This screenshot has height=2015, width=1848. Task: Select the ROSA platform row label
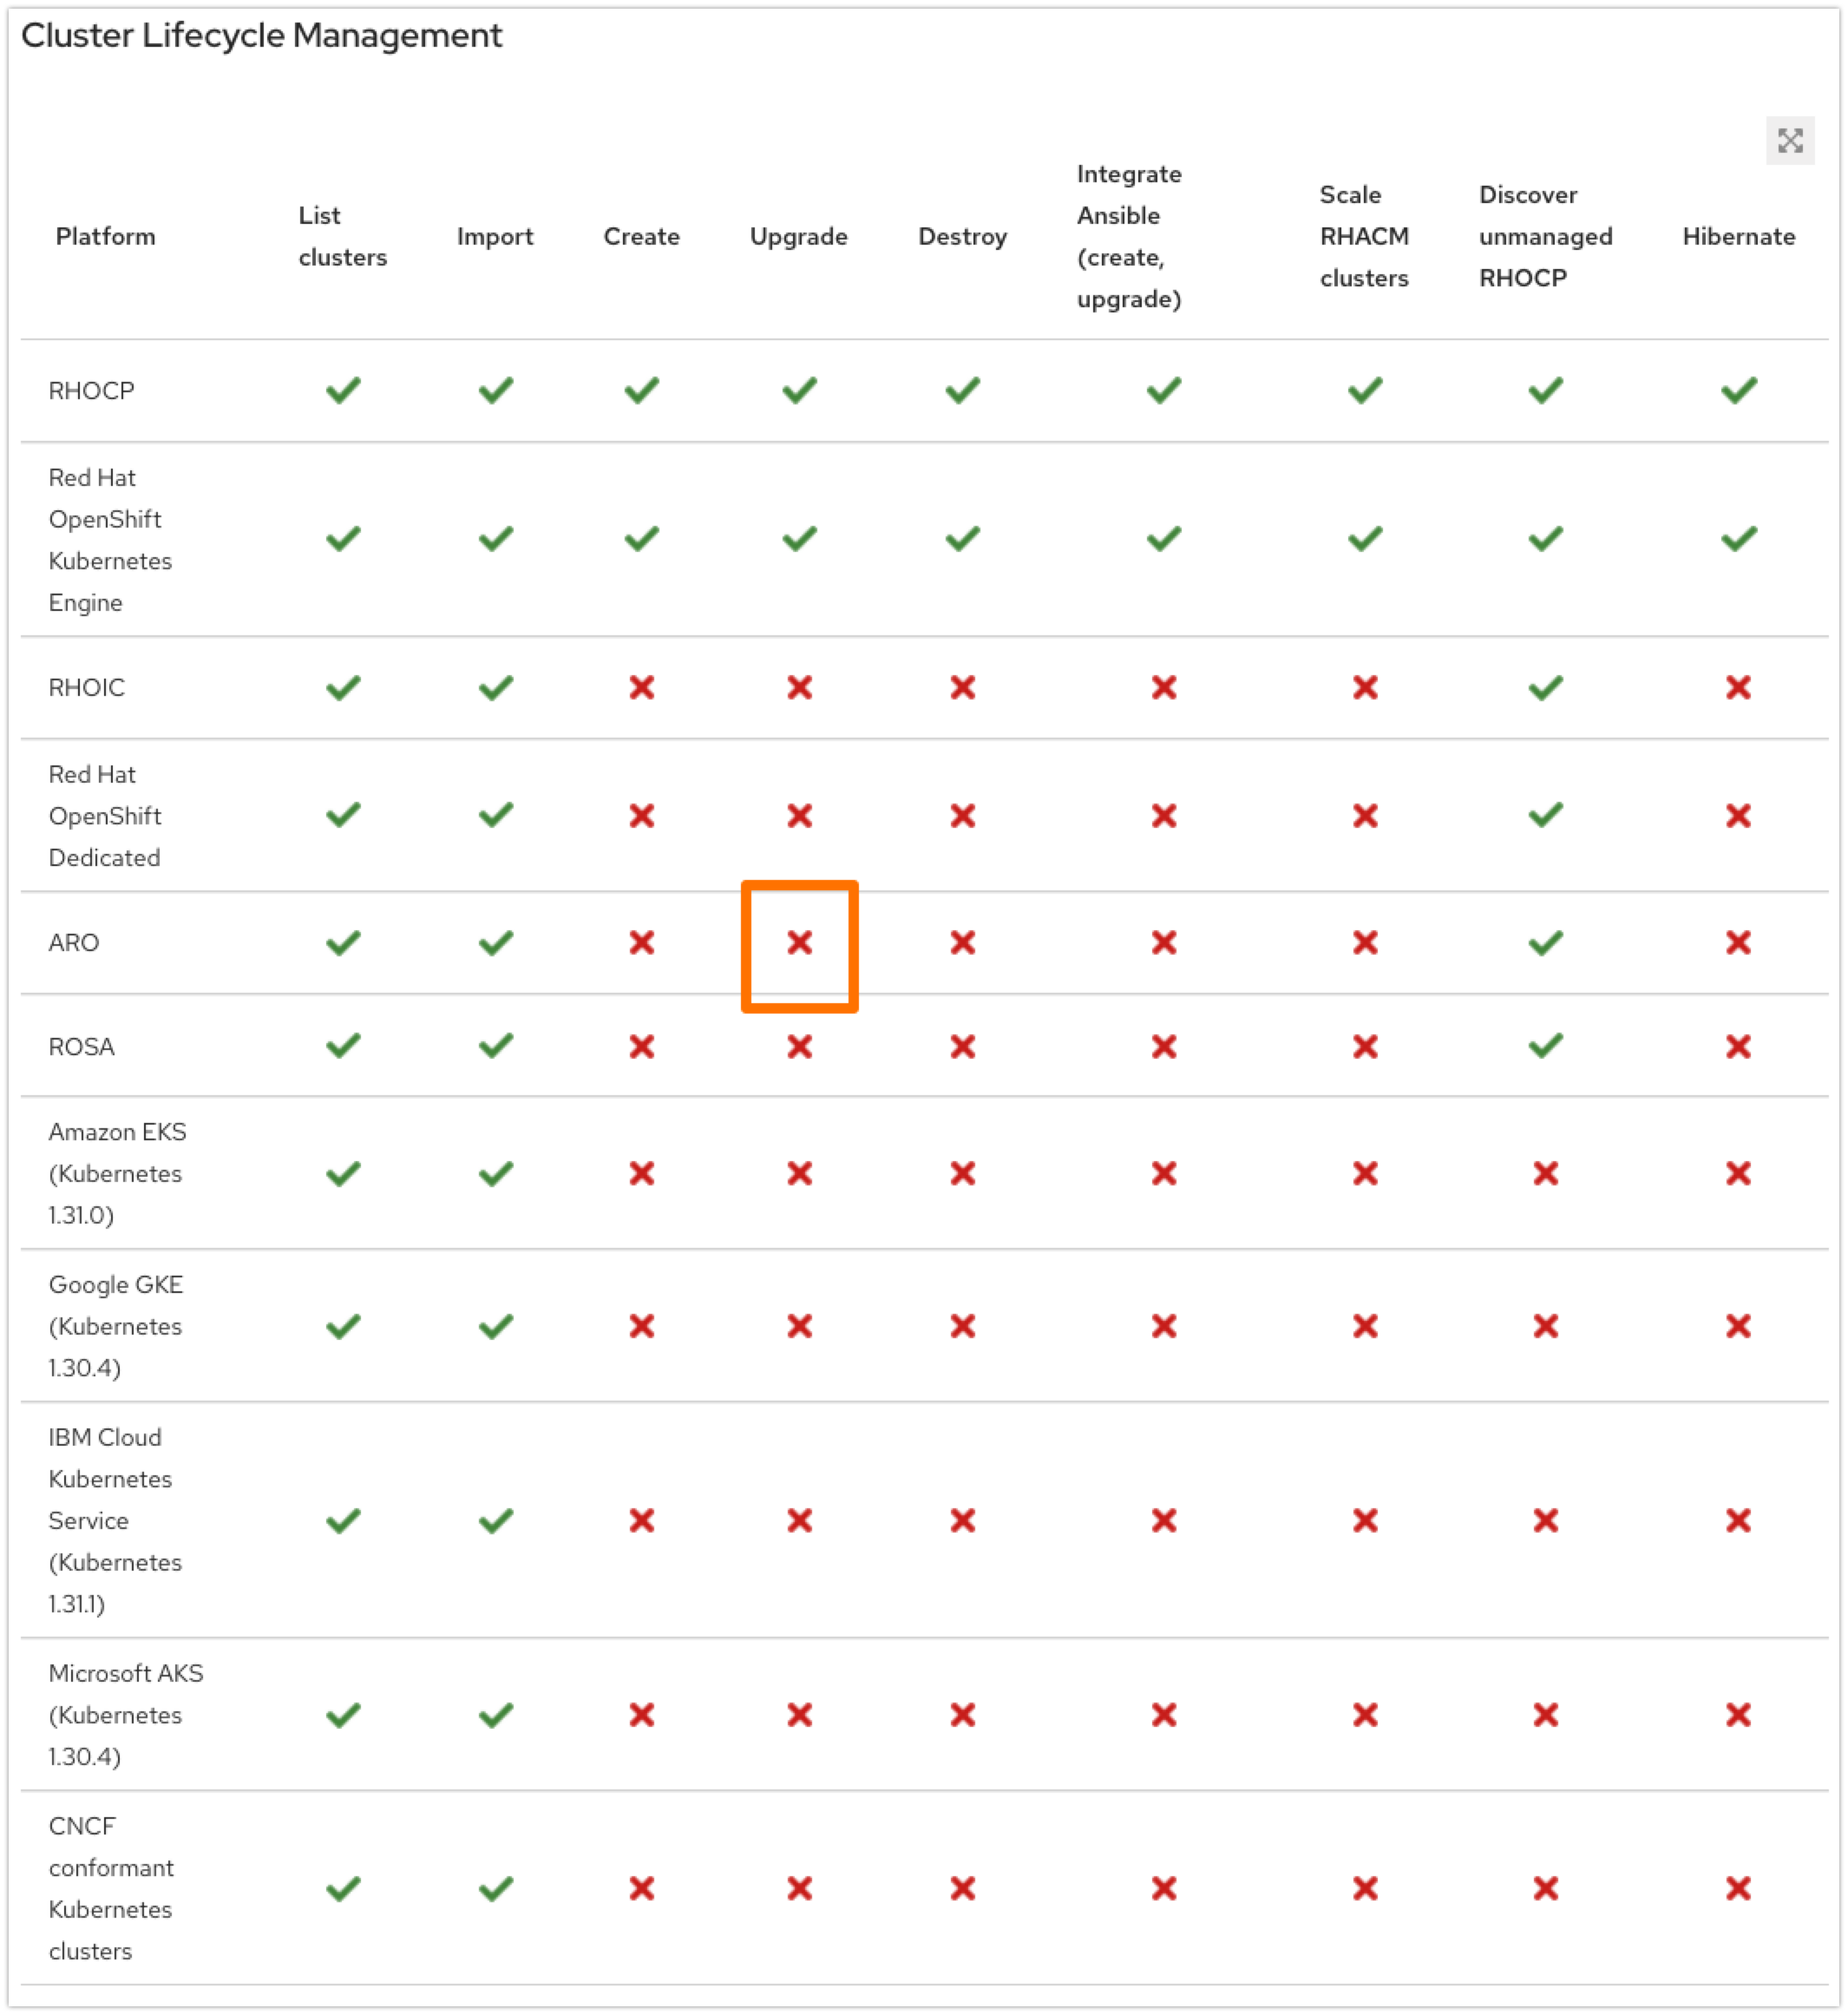pyautogui.click(x=81, y=1047)
